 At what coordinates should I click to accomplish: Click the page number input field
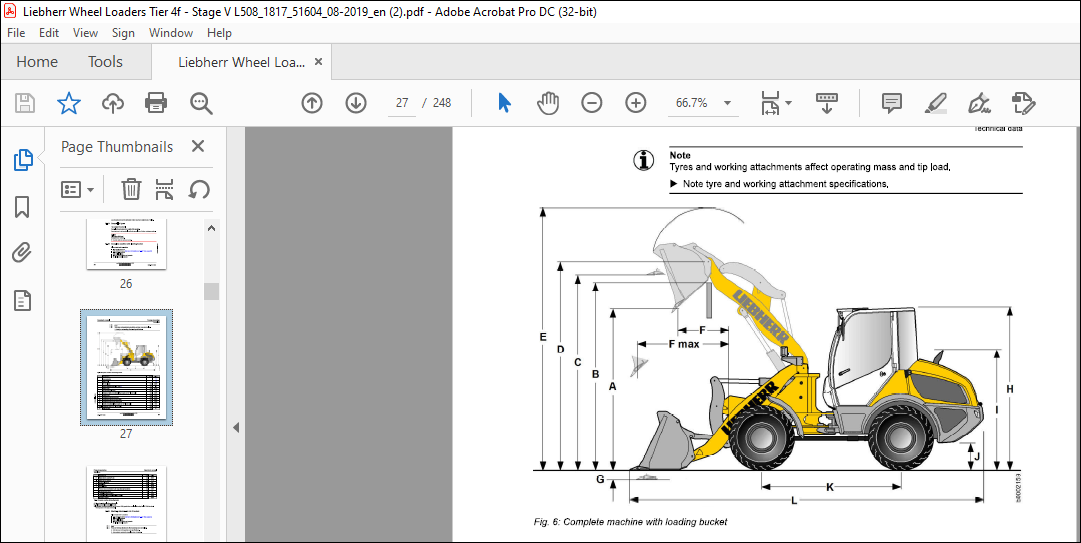pos(402,103)
